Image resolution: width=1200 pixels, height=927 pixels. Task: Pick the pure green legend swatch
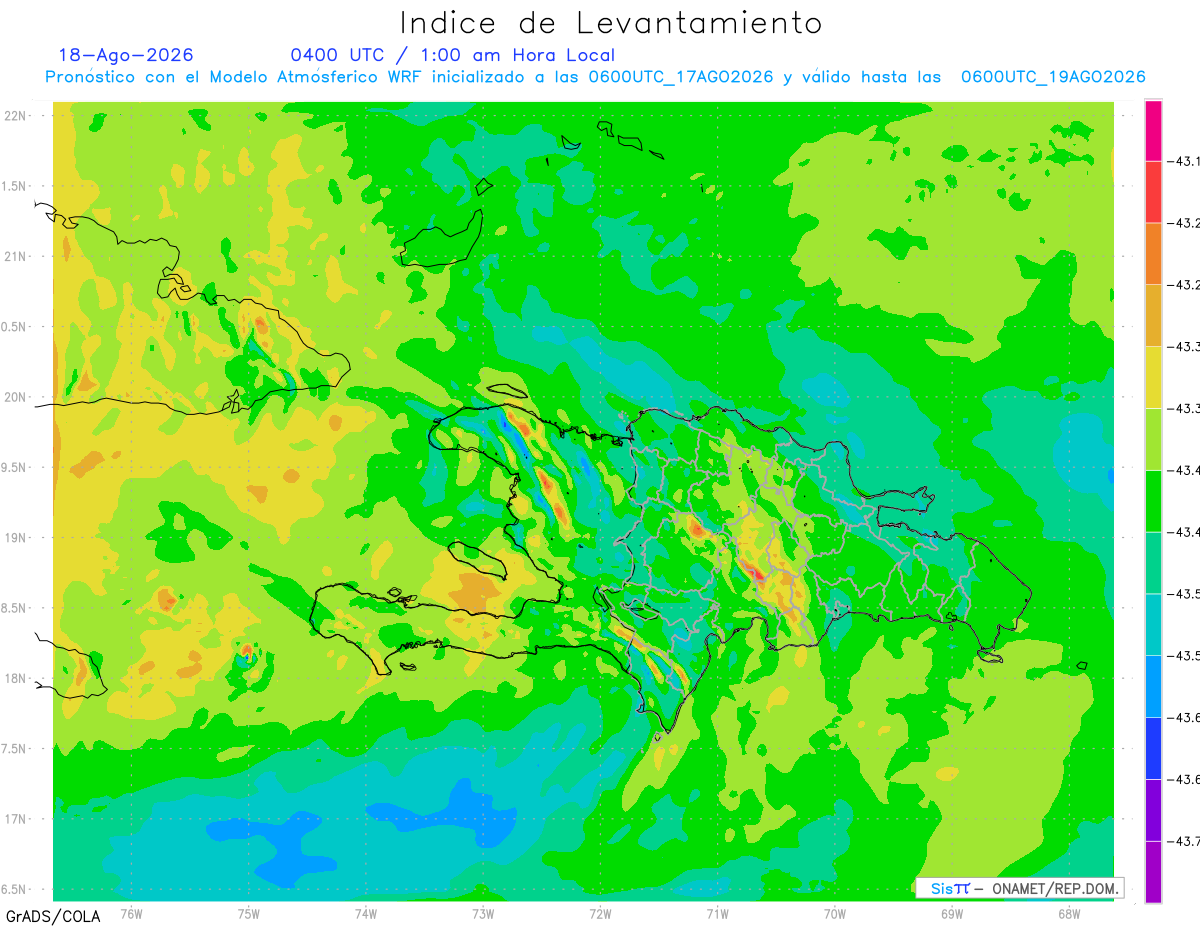tap(1153, 501)
